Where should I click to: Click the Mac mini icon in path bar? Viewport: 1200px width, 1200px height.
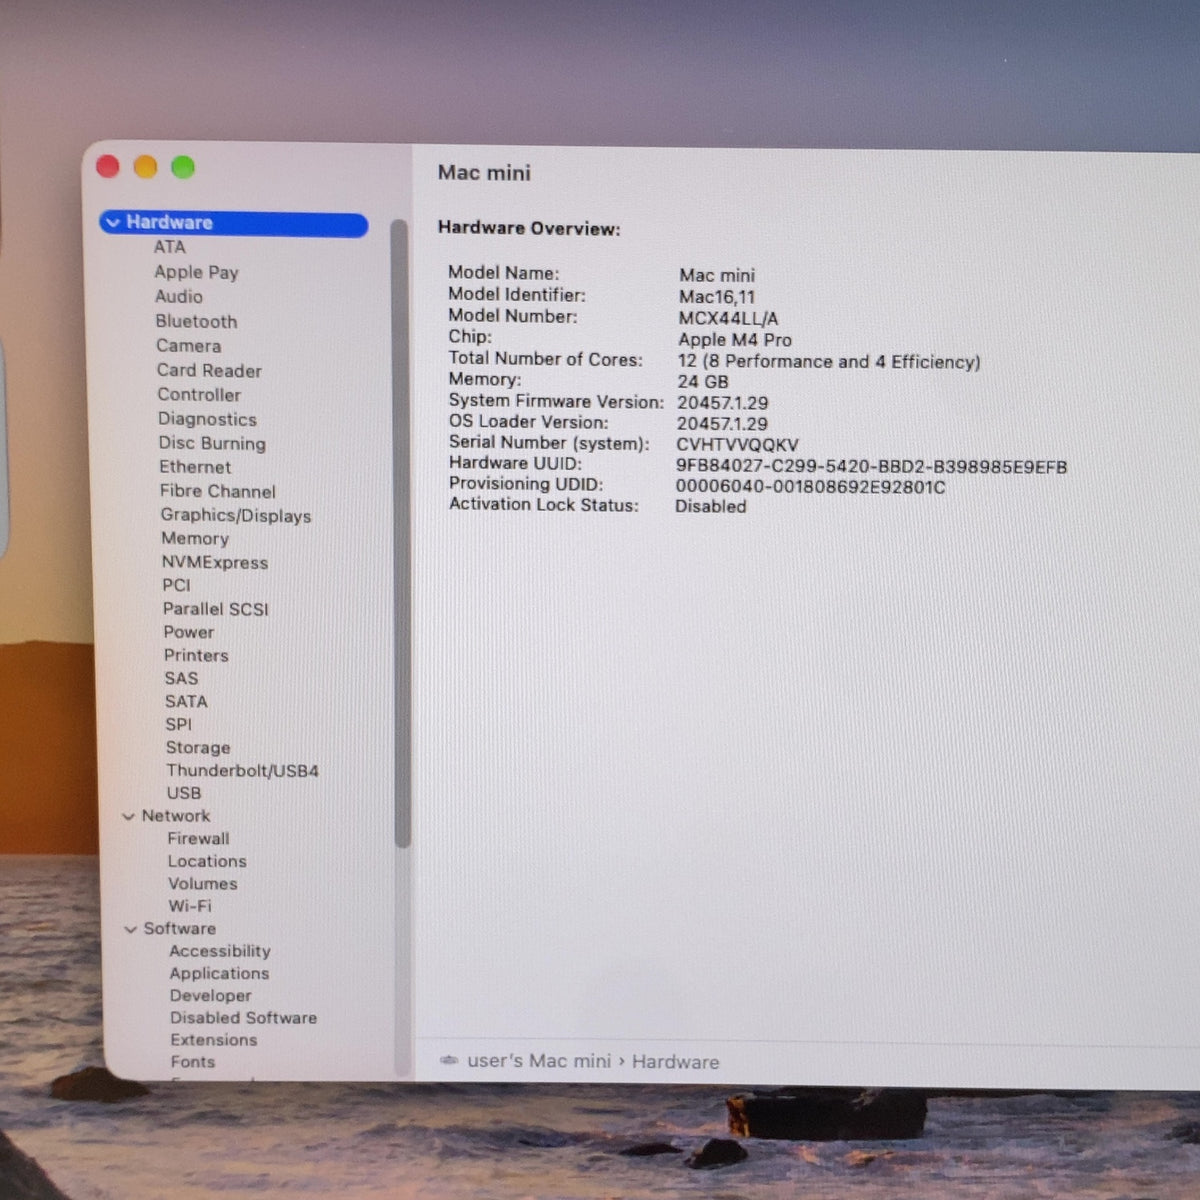(x=450, y=1061)
